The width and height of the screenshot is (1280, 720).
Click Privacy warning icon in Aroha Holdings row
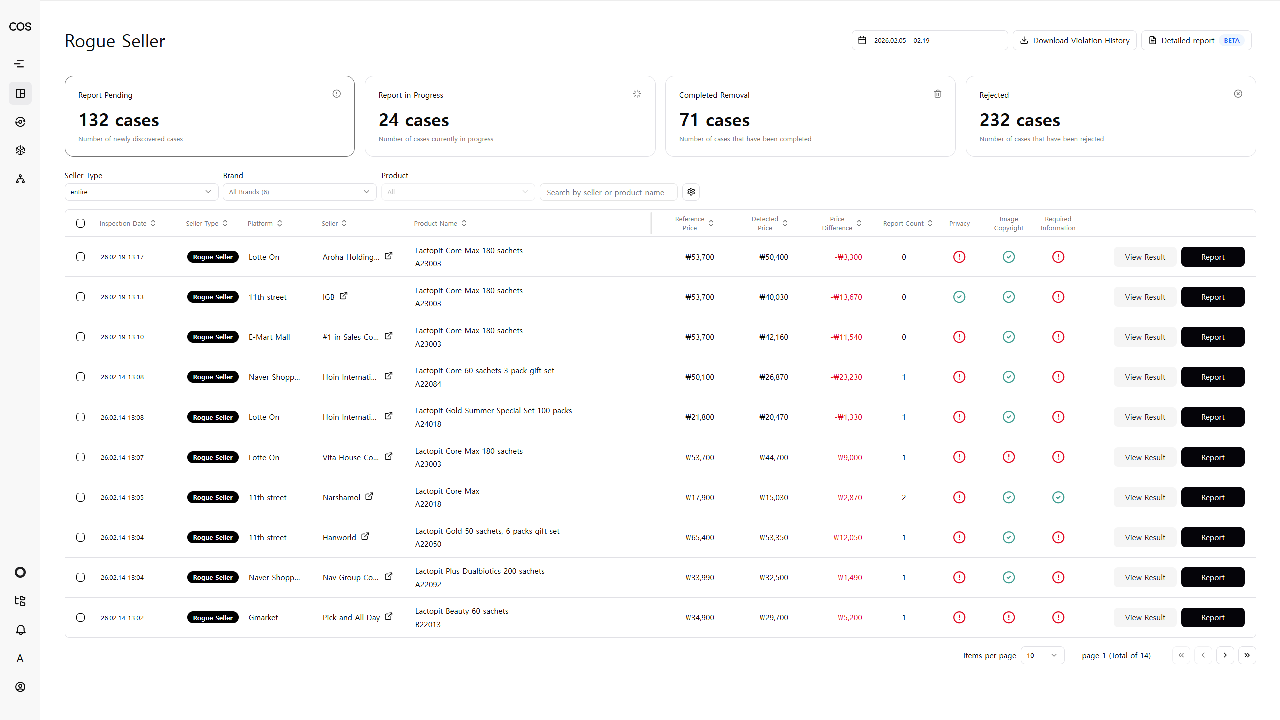click(x=959, y=257)
